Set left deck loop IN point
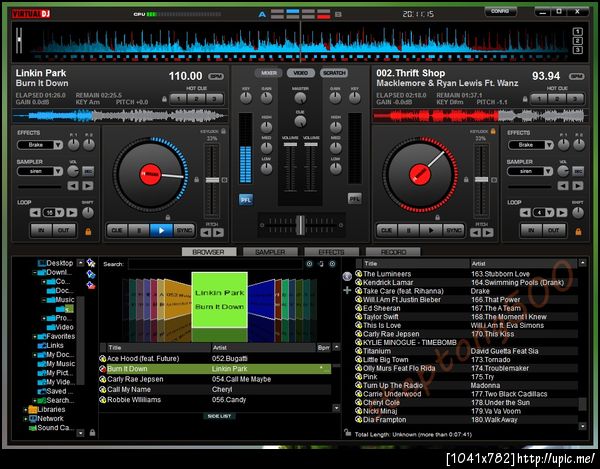Image resolution: width=600 pixels, height=469 pixels. pyautogui.click(x=41, y=230)
